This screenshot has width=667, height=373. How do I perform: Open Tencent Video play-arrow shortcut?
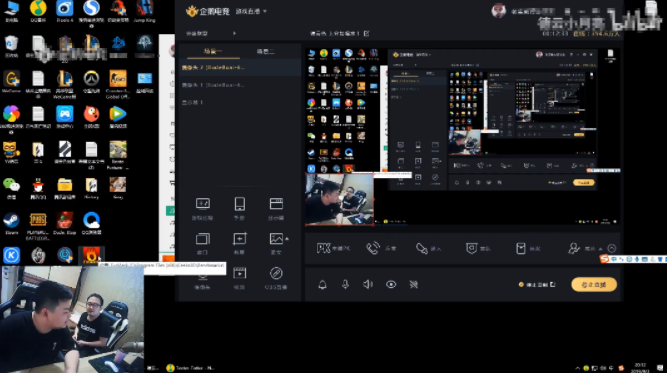pos(118,117)
